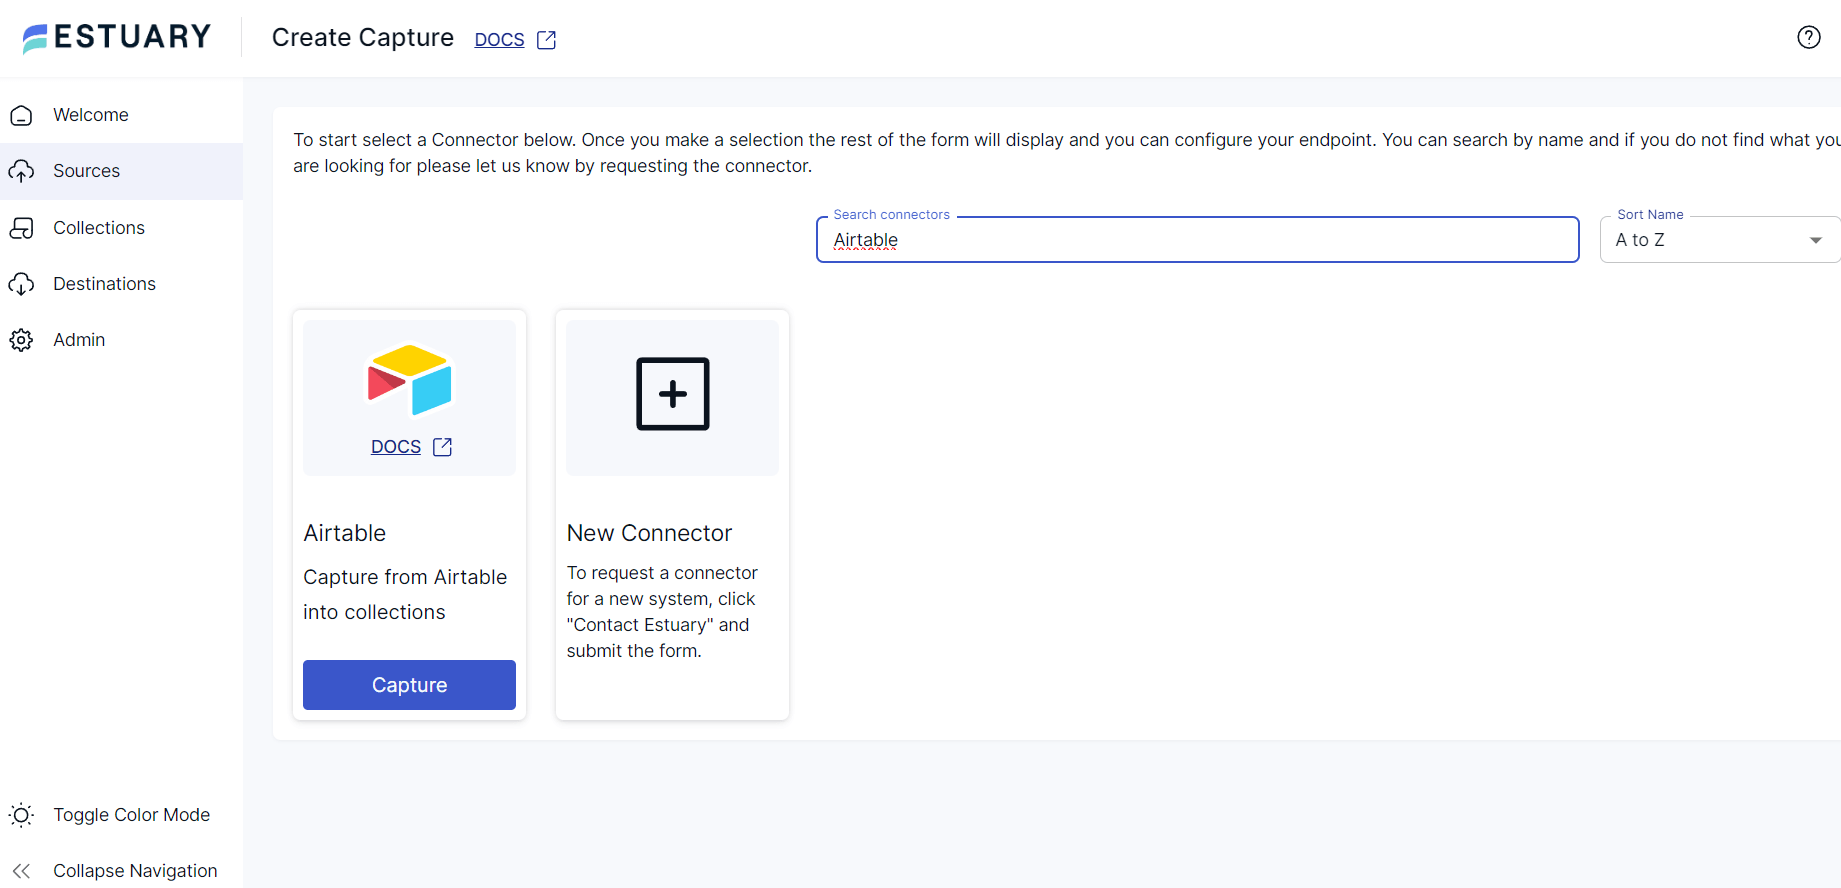The height and width of the screenshot is (888, 1841).
Task: Click the Admin gear icon
Action: coord(21,340)
